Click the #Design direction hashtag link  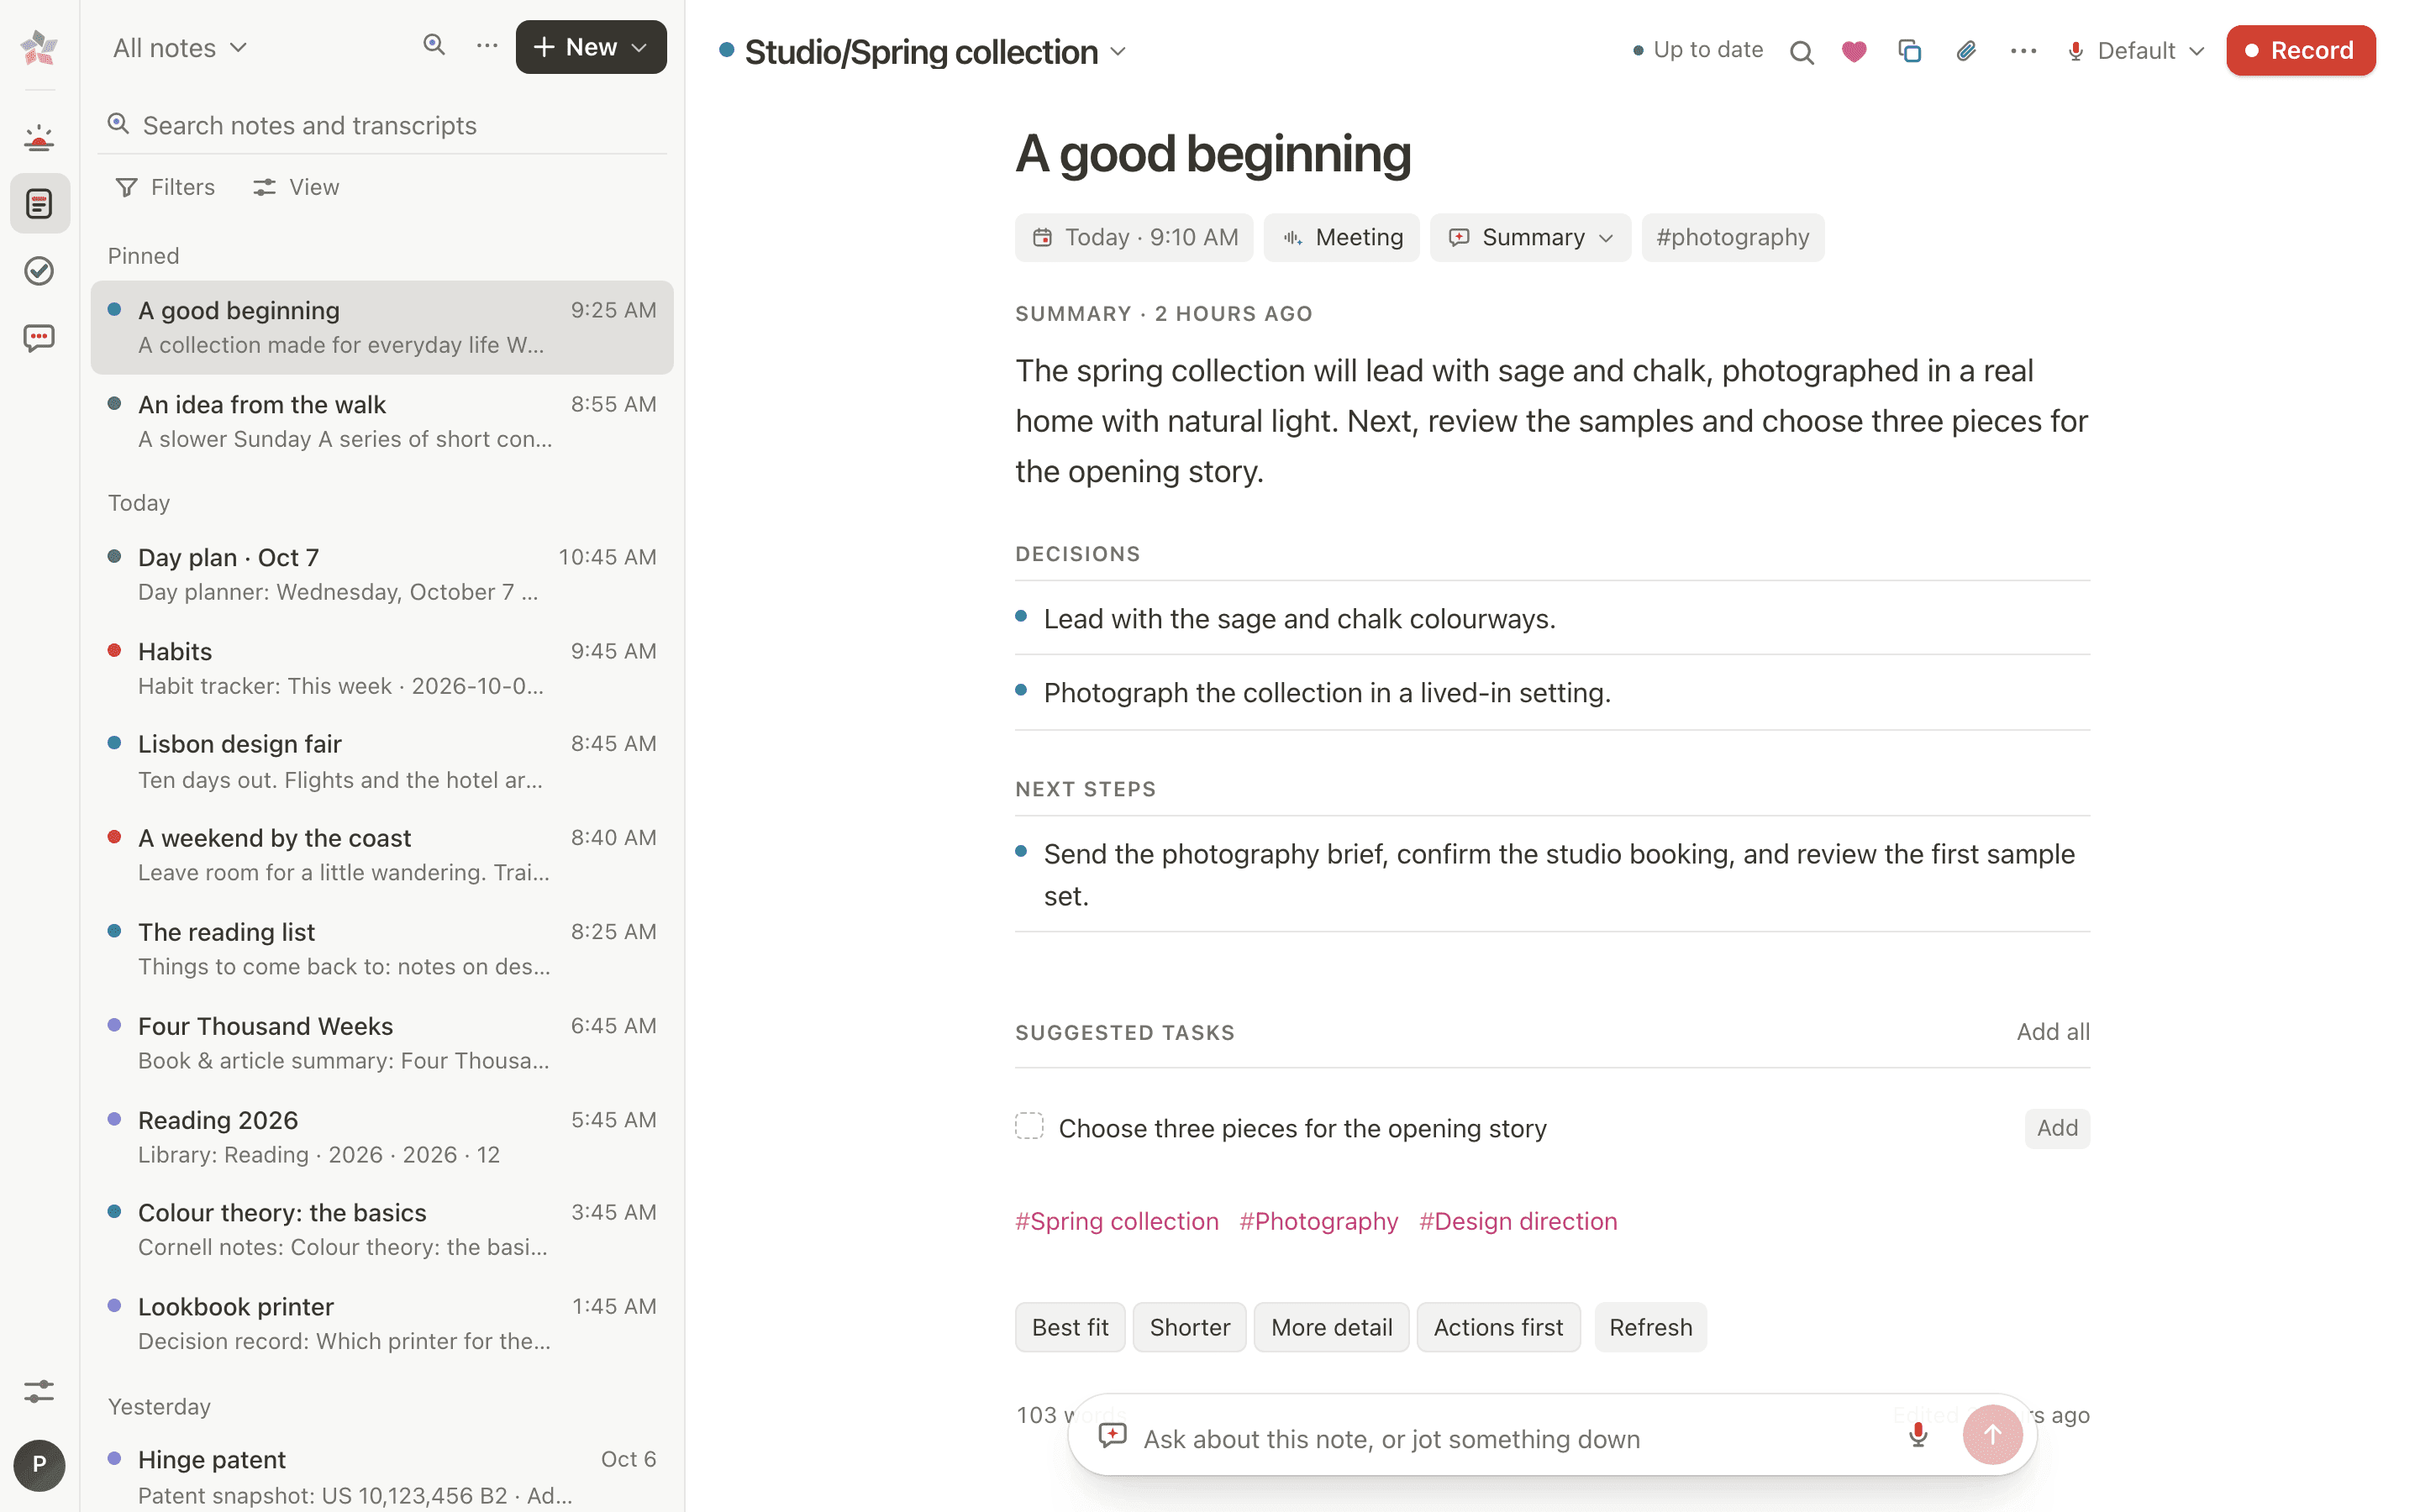coord(1518,1221)
